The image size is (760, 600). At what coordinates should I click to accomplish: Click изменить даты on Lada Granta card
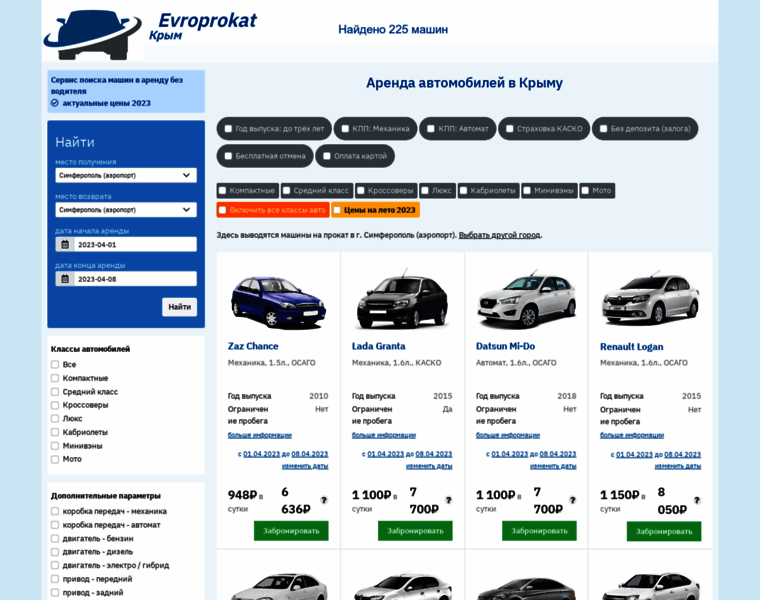(x=429, y=466)
